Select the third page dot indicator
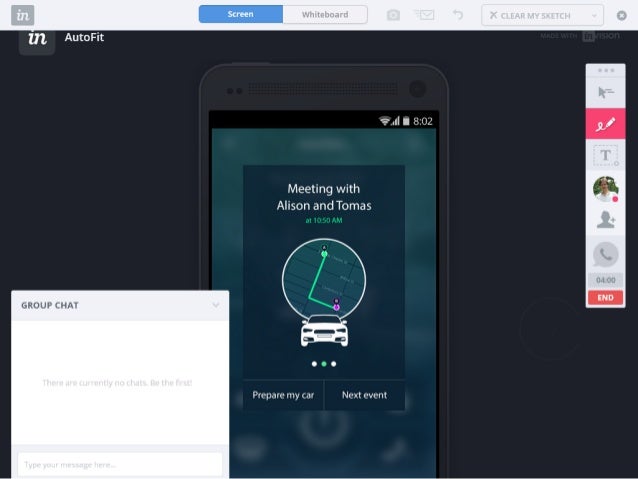Image resolution: width=638 pixels, height=479 pixels. [334, 364]
